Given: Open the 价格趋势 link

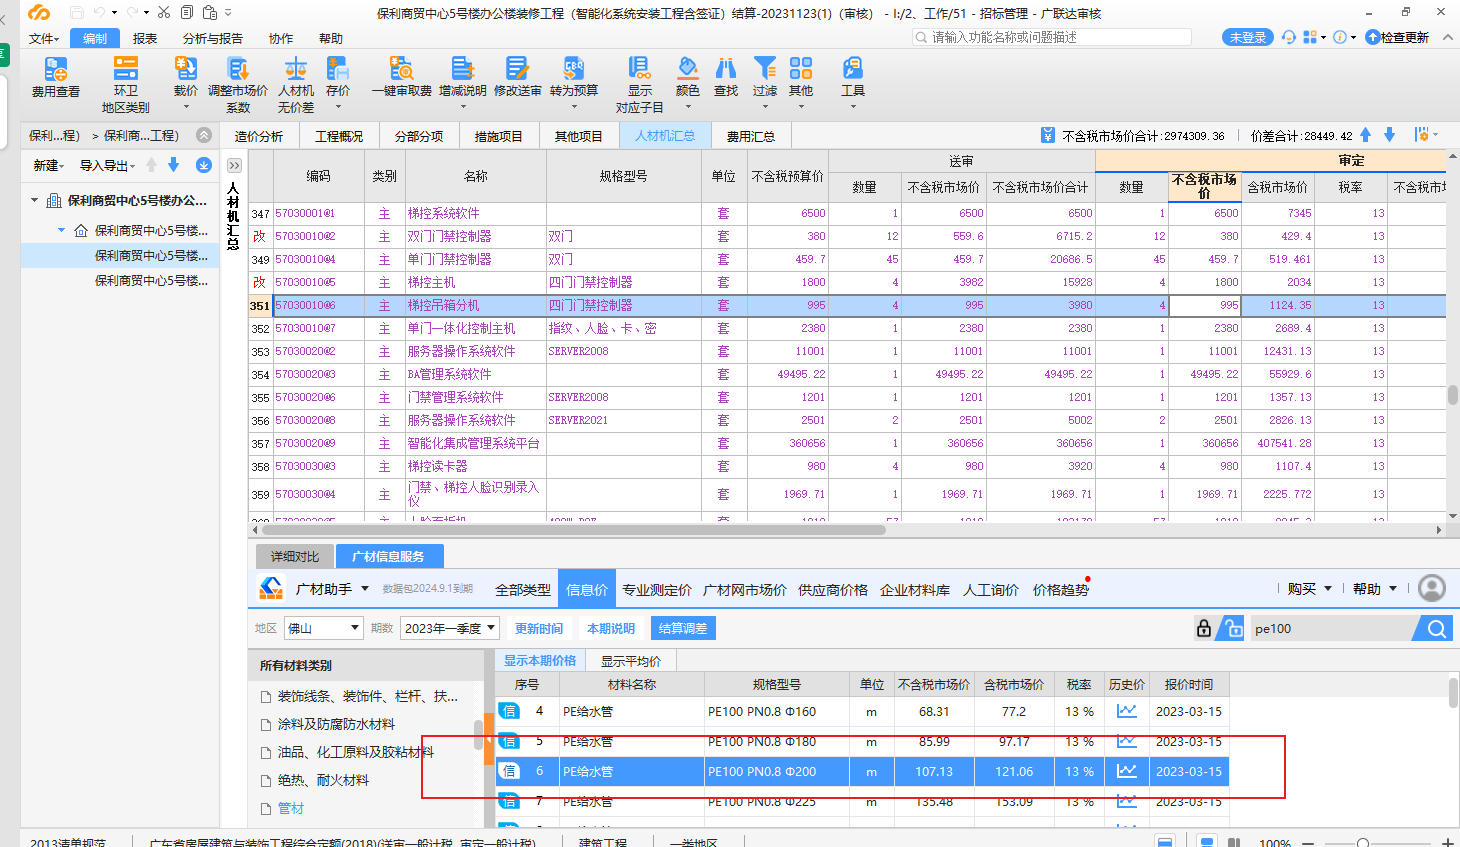Looking at the screenshot, I should click(x=1061, y=590).
